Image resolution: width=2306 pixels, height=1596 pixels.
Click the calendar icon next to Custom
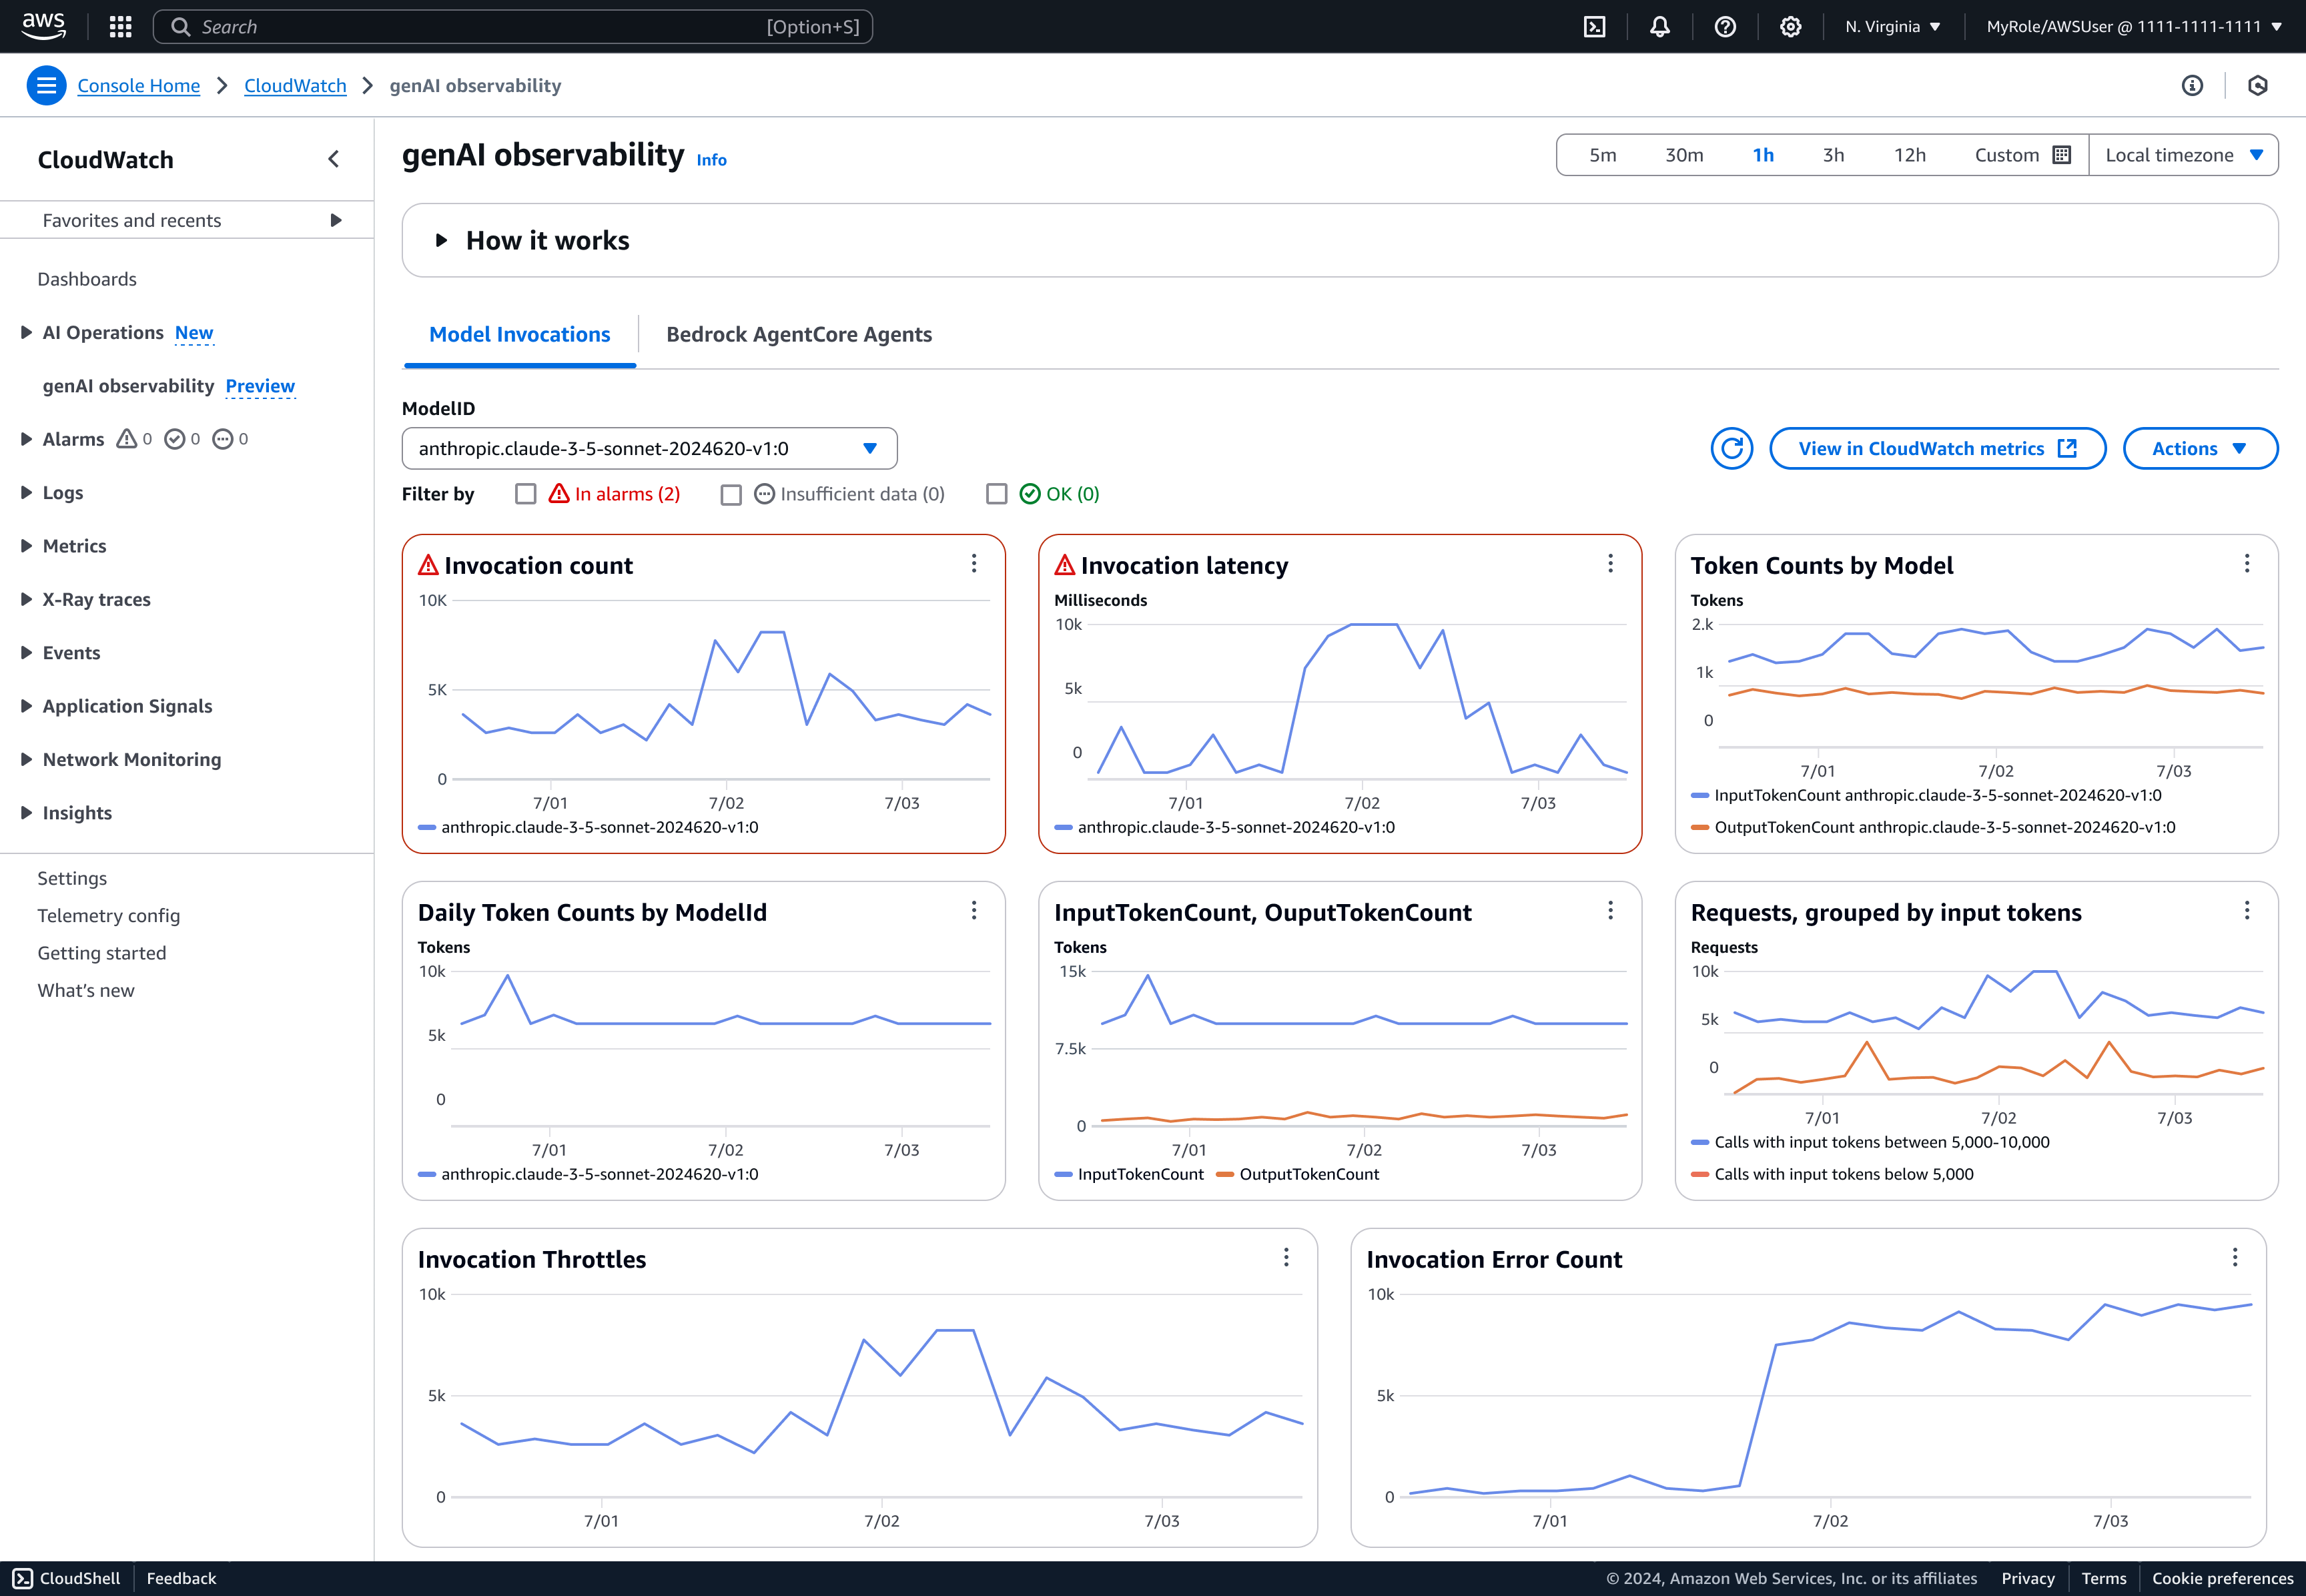2062,154
